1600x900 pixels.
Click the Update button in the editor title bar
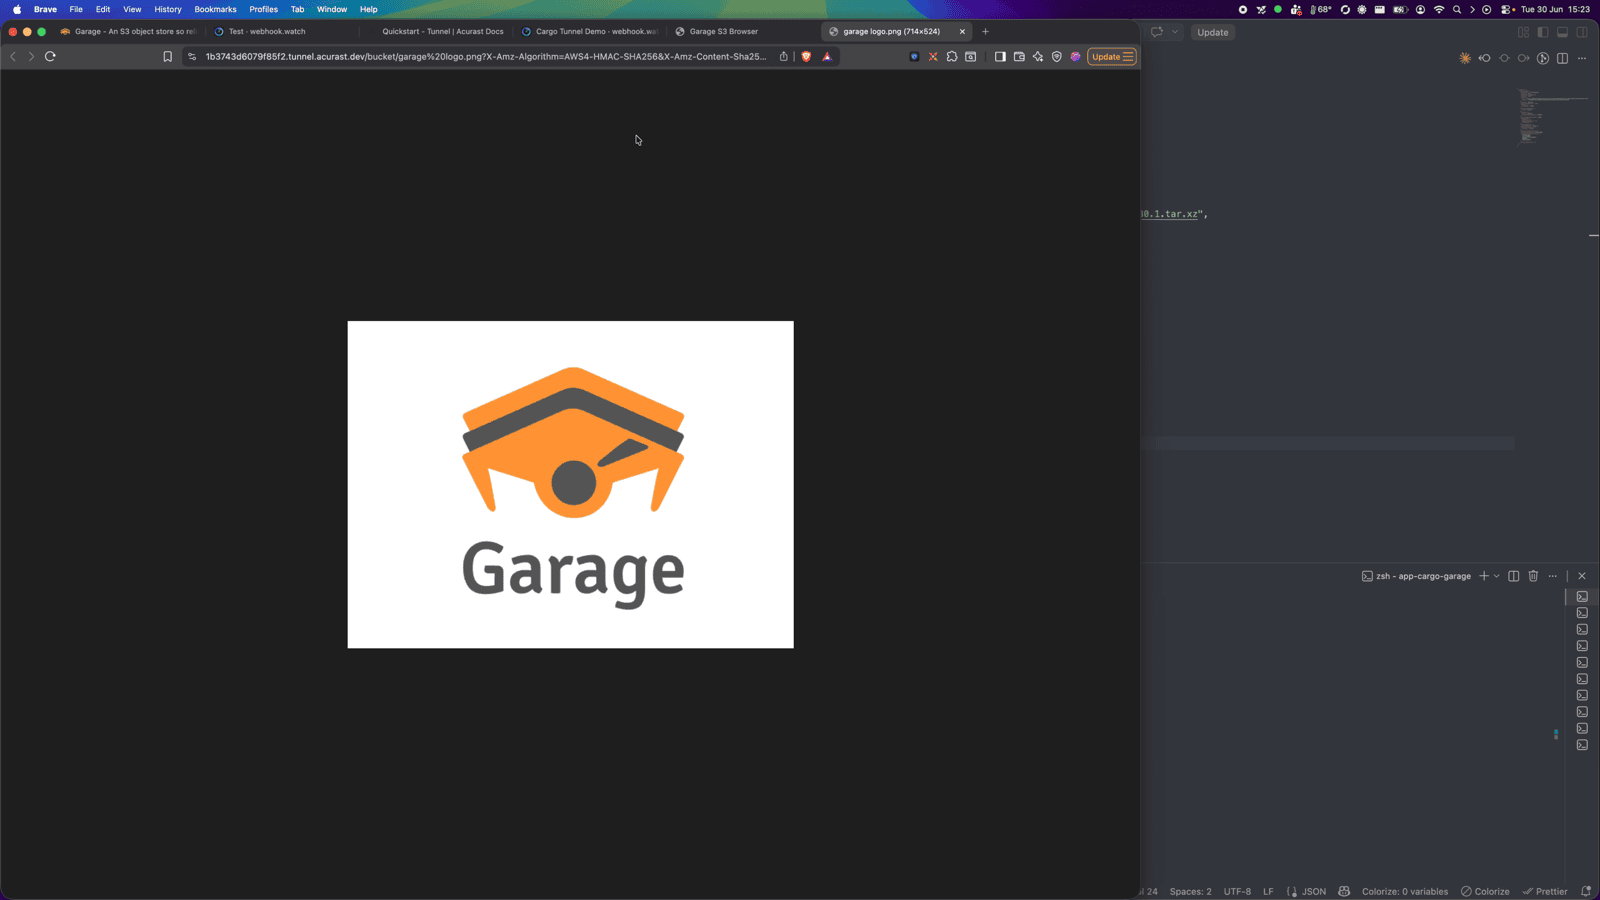(1213, 32)
